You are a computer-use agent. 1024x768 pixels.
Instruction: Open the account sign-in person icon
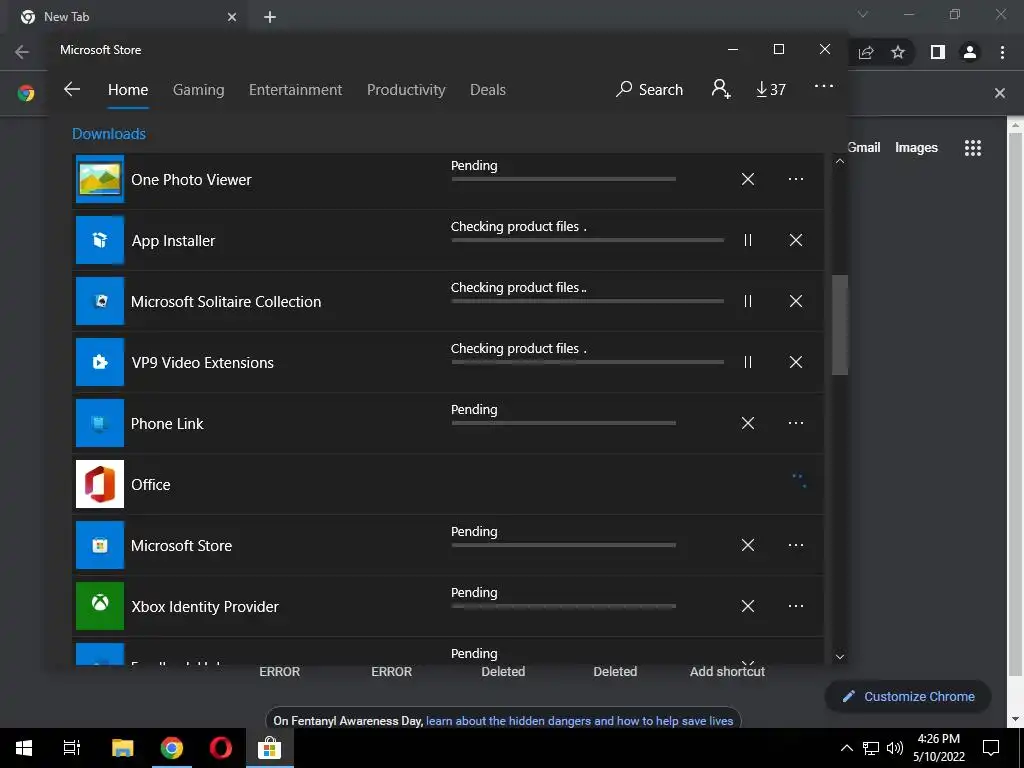pos(721,89)
